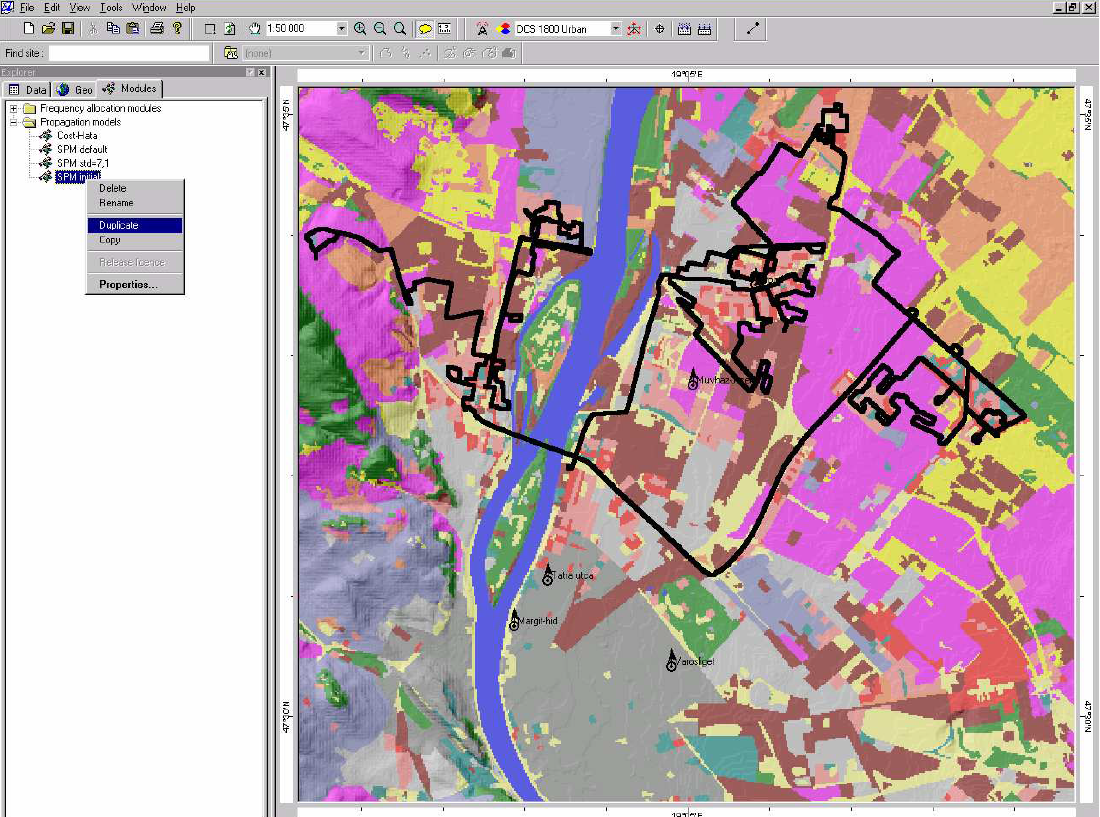This screenshot has width=1100, height=817.
Task: Select the Cost-Hata propagation model
Action: coord(77,135)
